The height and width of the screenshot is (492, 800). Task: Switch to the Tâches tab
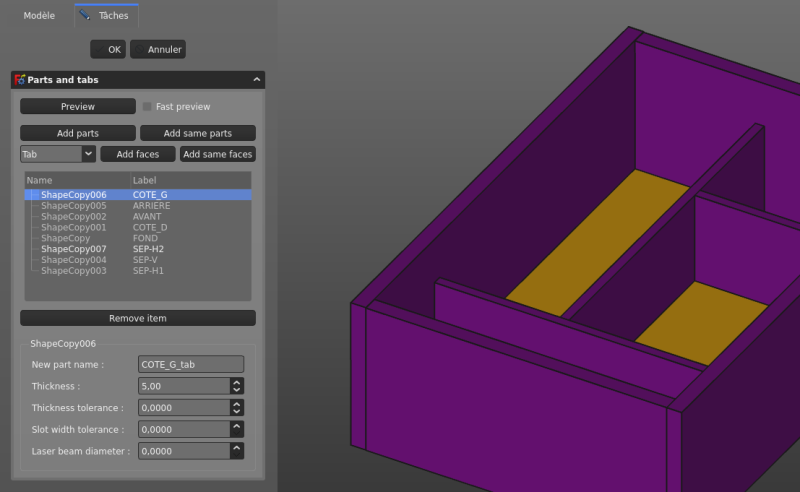(107, 15)
